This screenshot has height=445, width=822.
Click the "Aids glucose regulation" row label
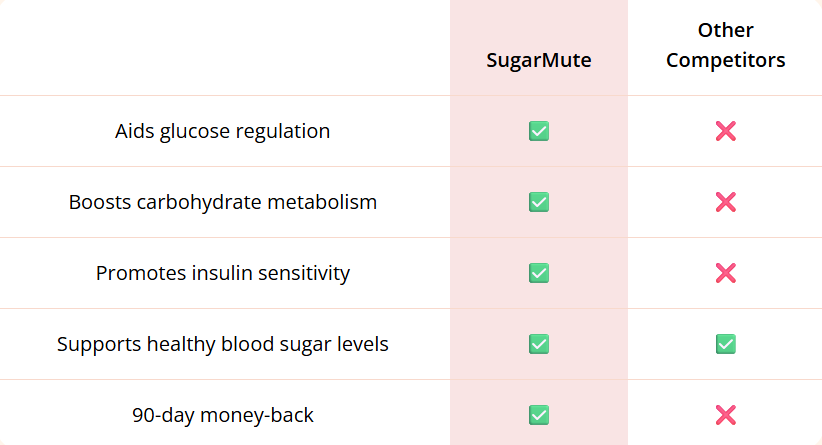point(222,131)
